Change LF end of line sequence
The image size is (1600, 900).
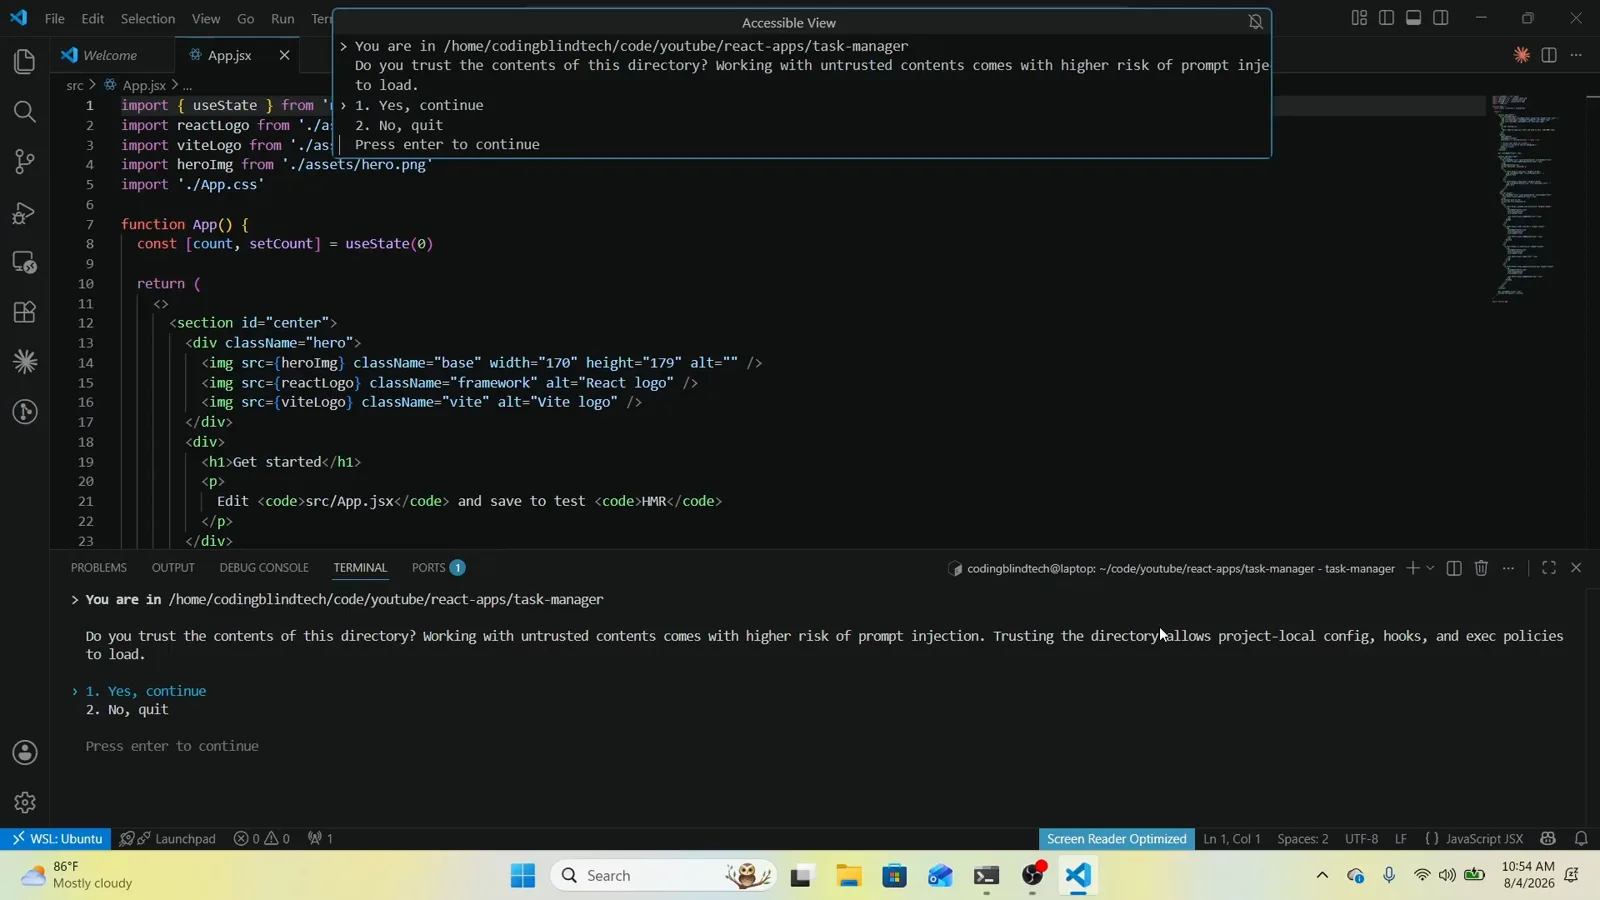pyautogui.click(x=1401, y=839)
